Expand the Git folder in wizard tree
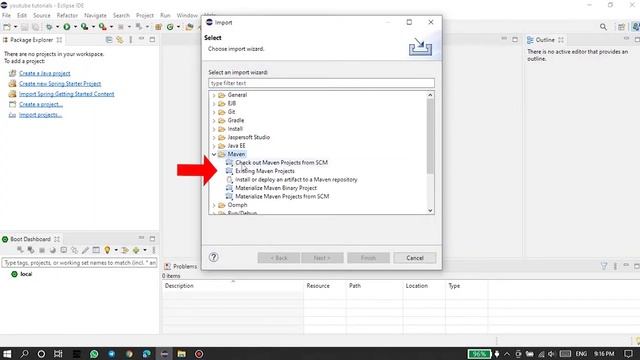The image size is (640, 360). pos(214,112)
